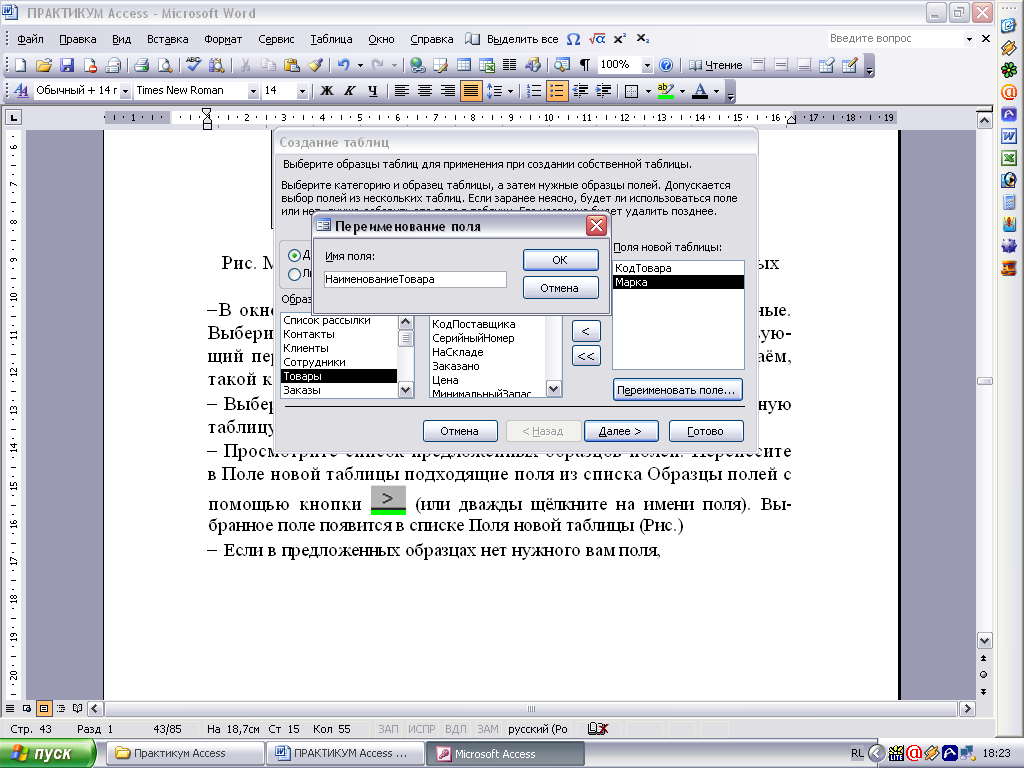The image size is (1024, 768).
Task: Align text to the left
Action: pos(402,90)
